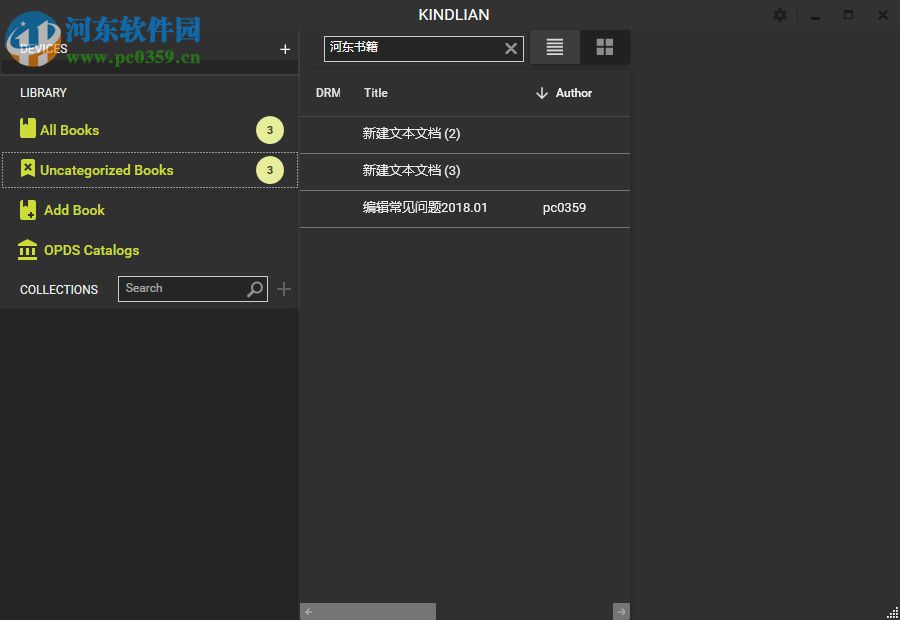The width and height of the screenshot is (900, 620).
Task: Sort books by the Title column
Action: (375, 93)
